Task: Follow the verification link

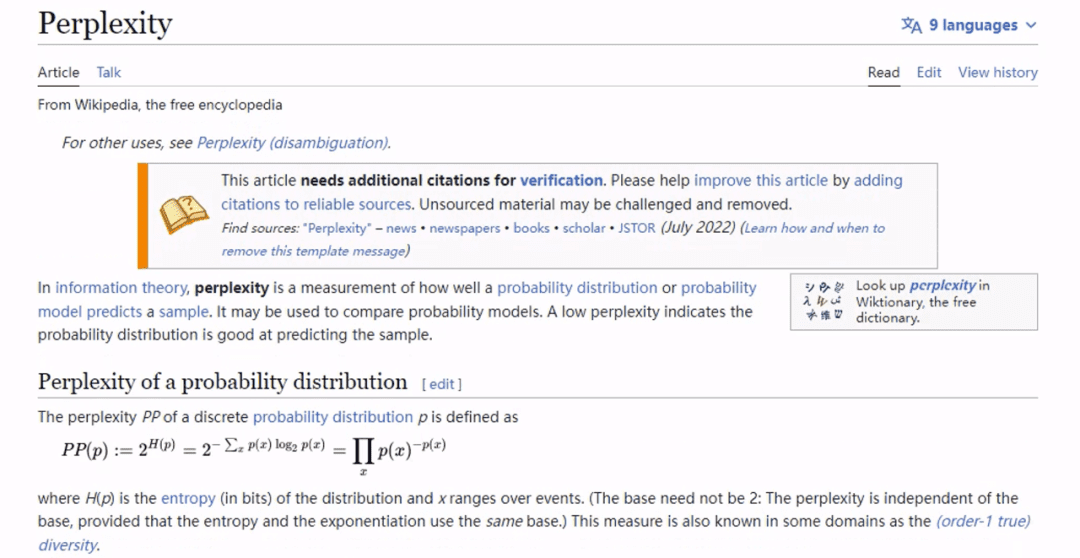Action: [x=561, y=180]
